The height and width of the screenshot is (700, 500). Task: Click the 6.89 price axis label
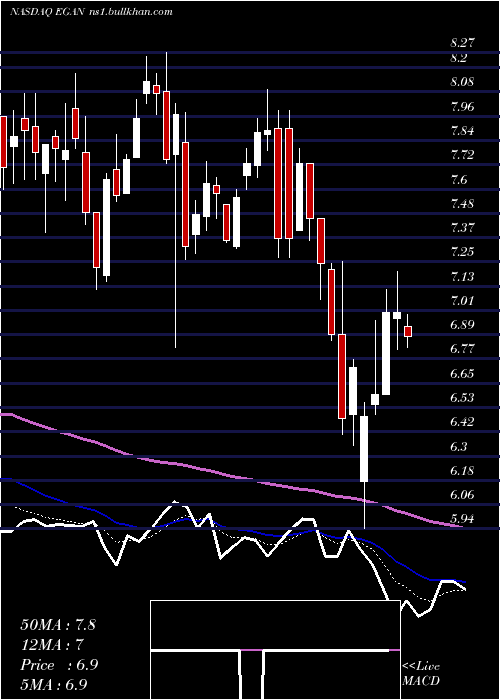462,325
